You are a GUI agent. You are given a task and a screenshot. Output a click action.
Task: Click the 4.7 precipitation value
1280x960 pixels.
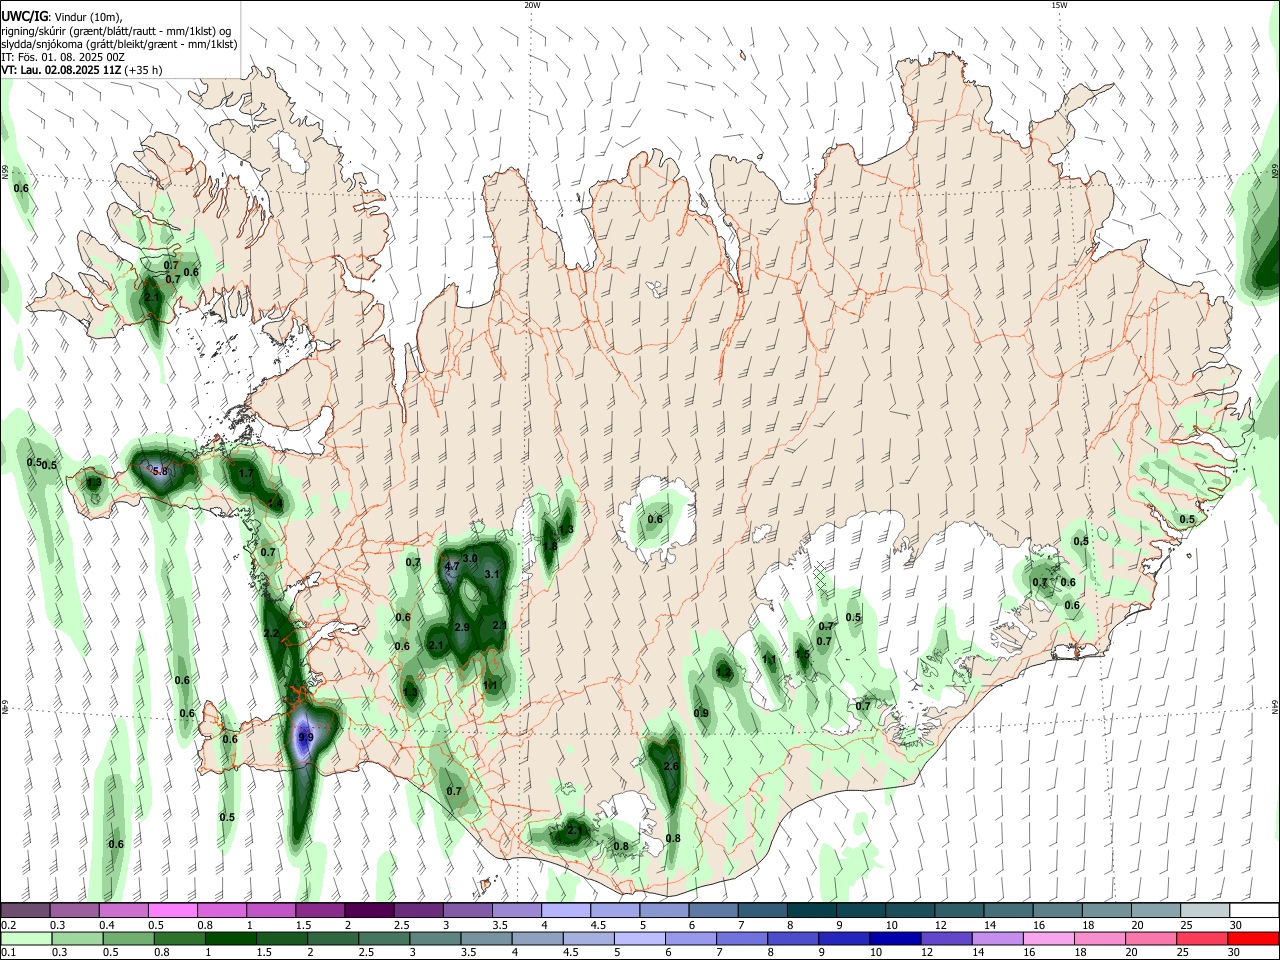point(451,566)
